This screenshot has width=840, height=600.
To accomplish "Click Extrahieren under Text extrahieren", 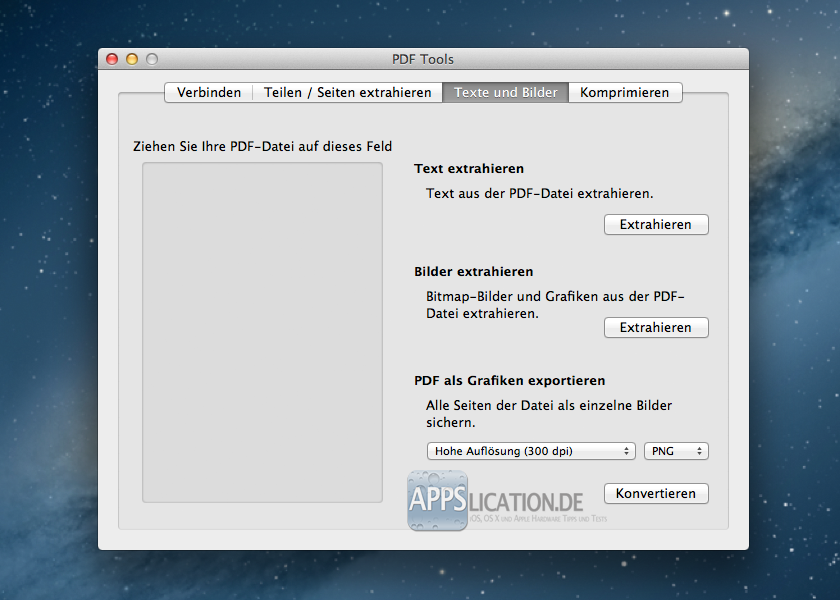I will coord(656,224).
